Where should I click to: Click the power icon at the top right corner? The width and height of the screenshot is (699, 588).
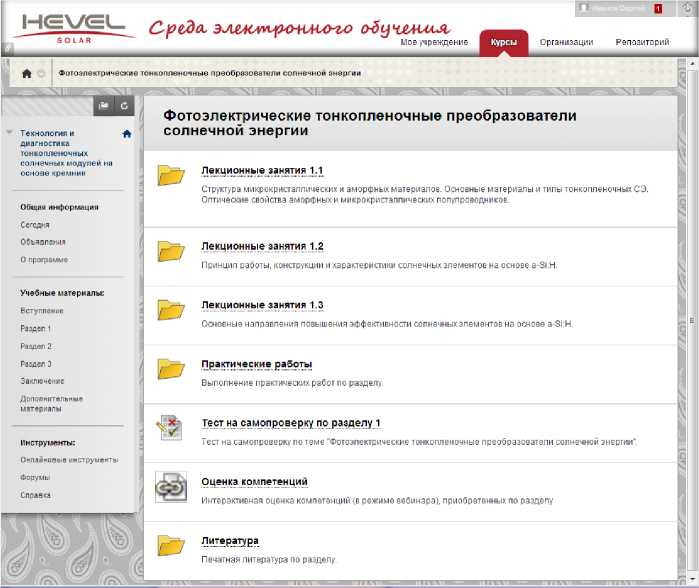685,8
